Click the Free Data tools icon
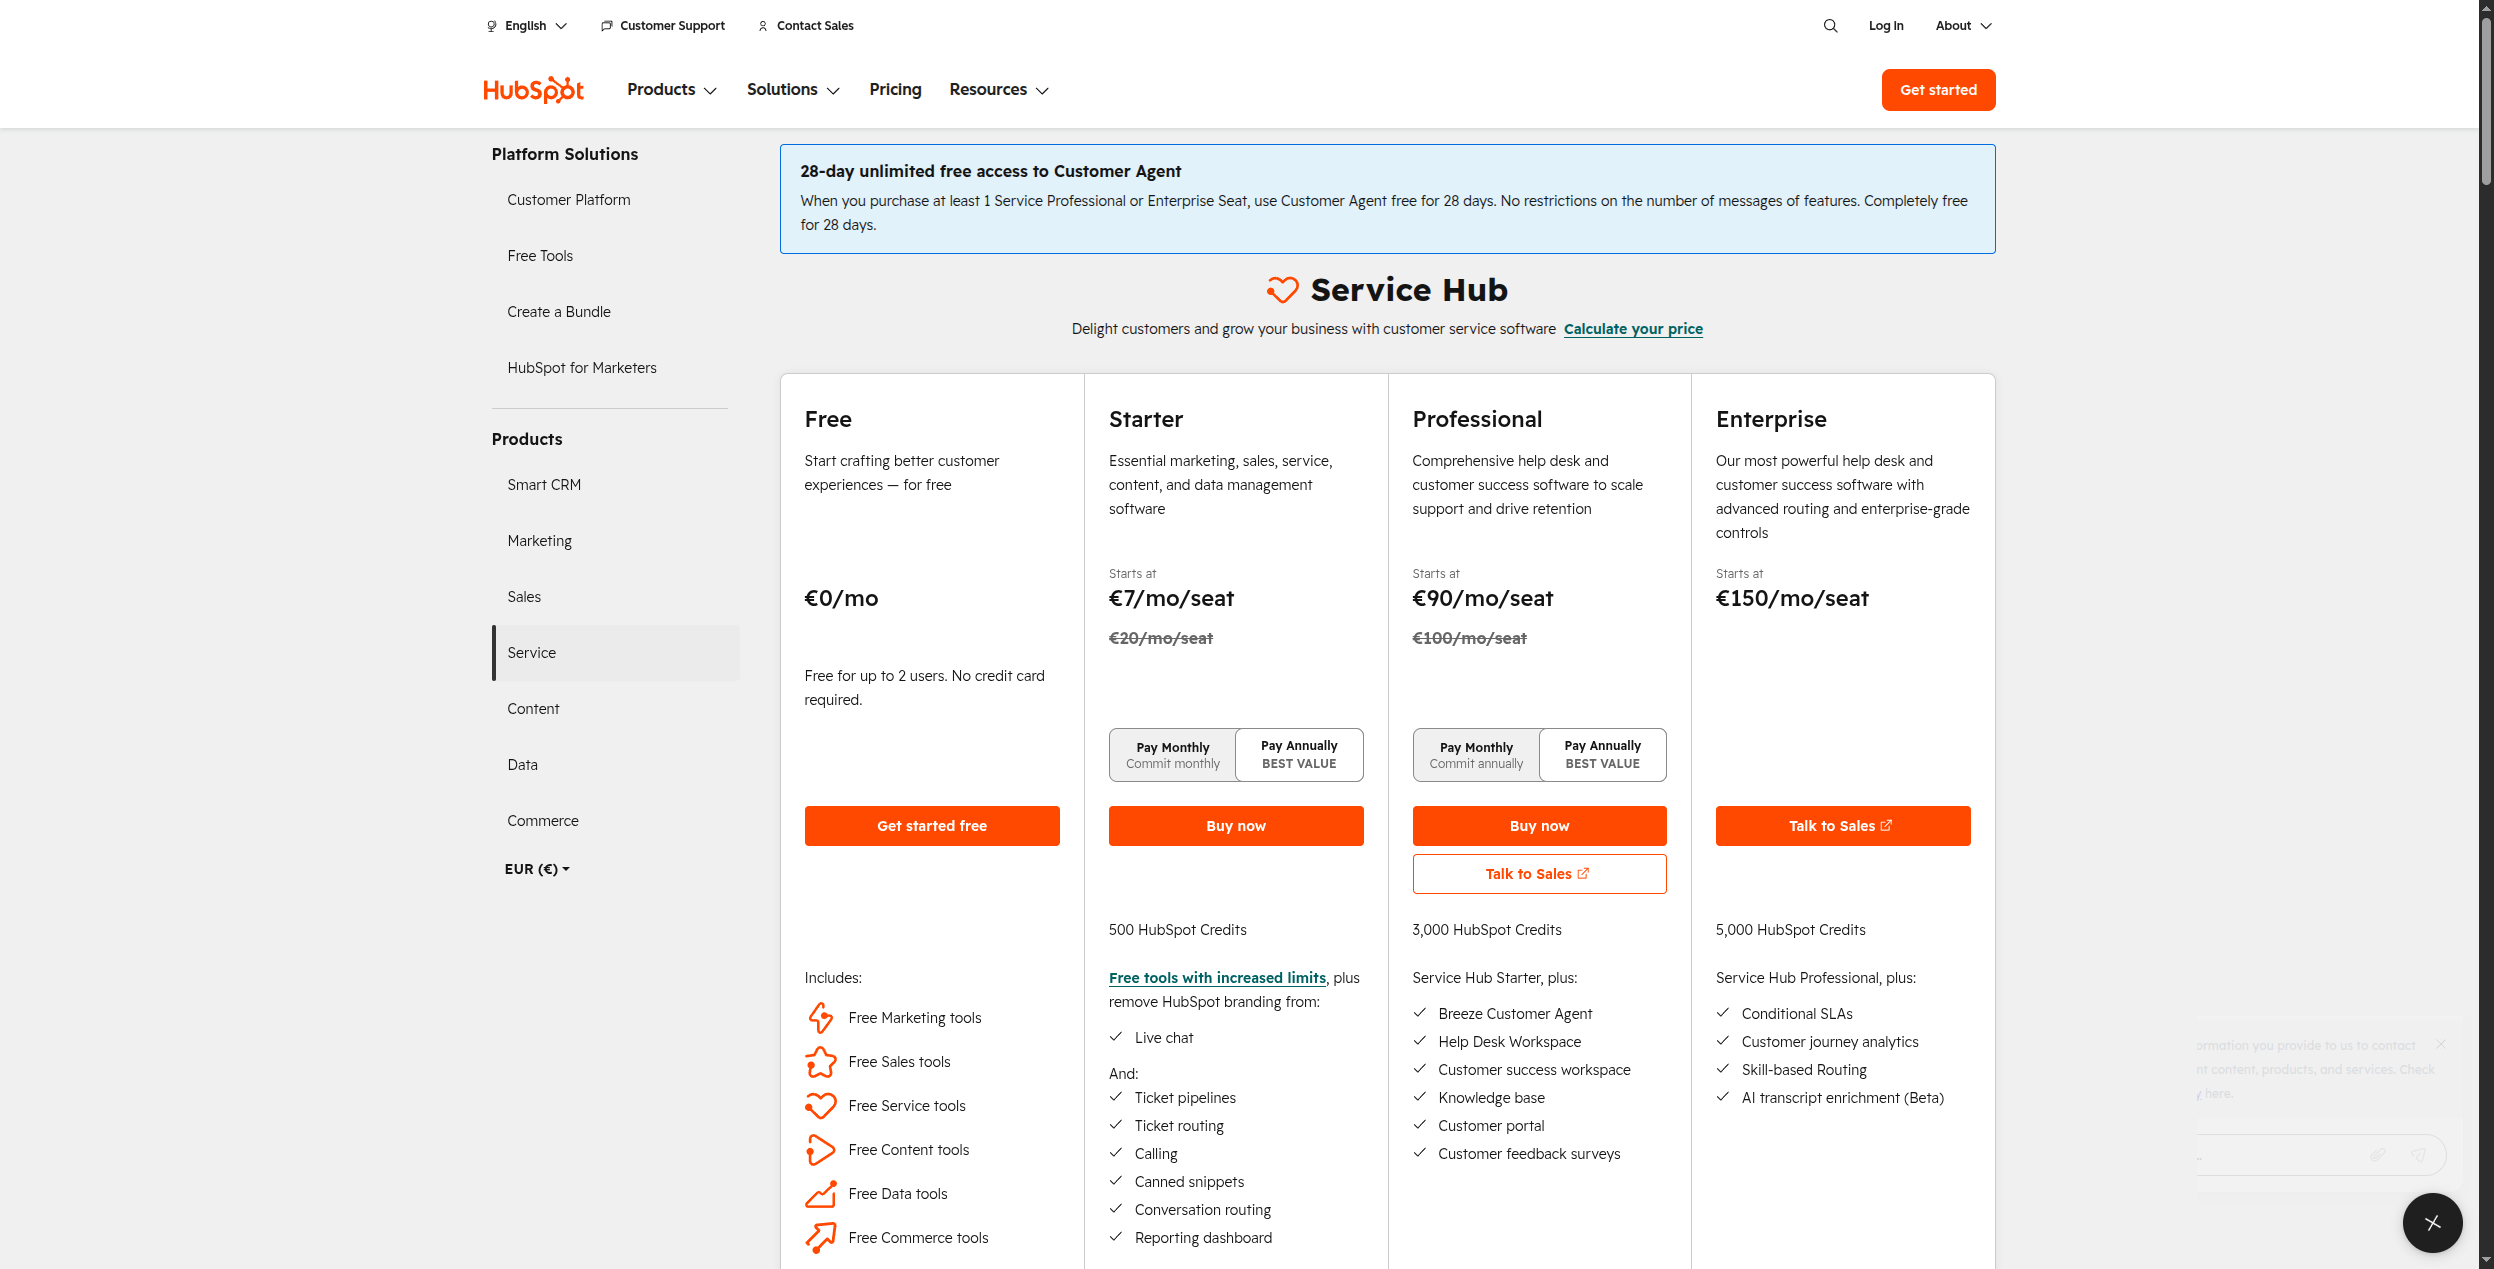 pos(820,1194)
